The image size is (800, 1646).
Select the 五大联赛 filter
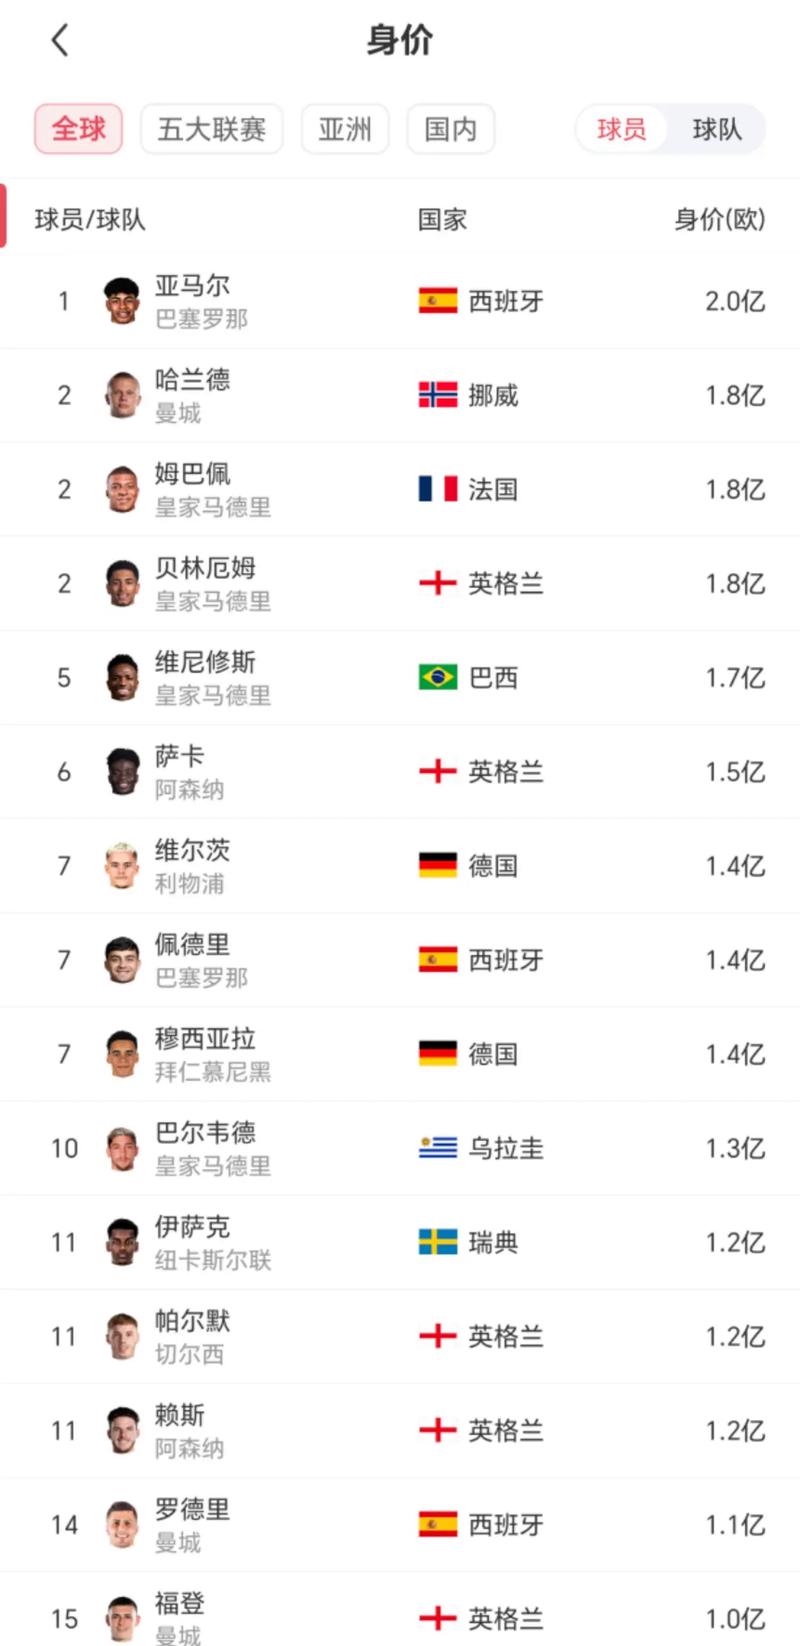tap(211, 129)
